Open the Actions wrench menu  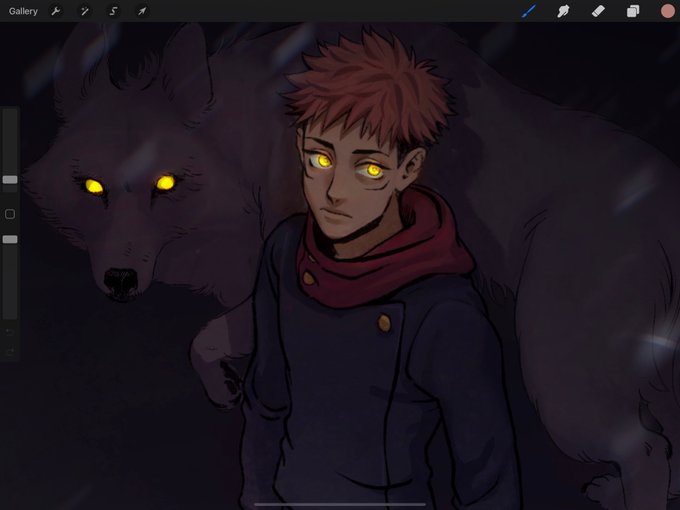(x=56, y=11)
